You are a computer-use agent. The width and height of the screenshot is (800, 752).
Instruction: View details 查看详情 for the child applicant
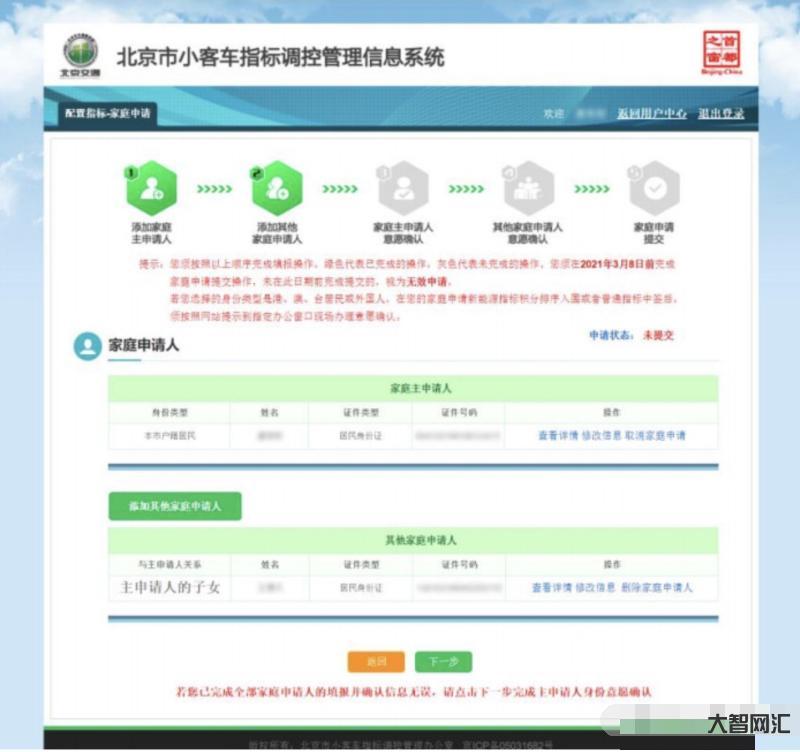(551, 588)
